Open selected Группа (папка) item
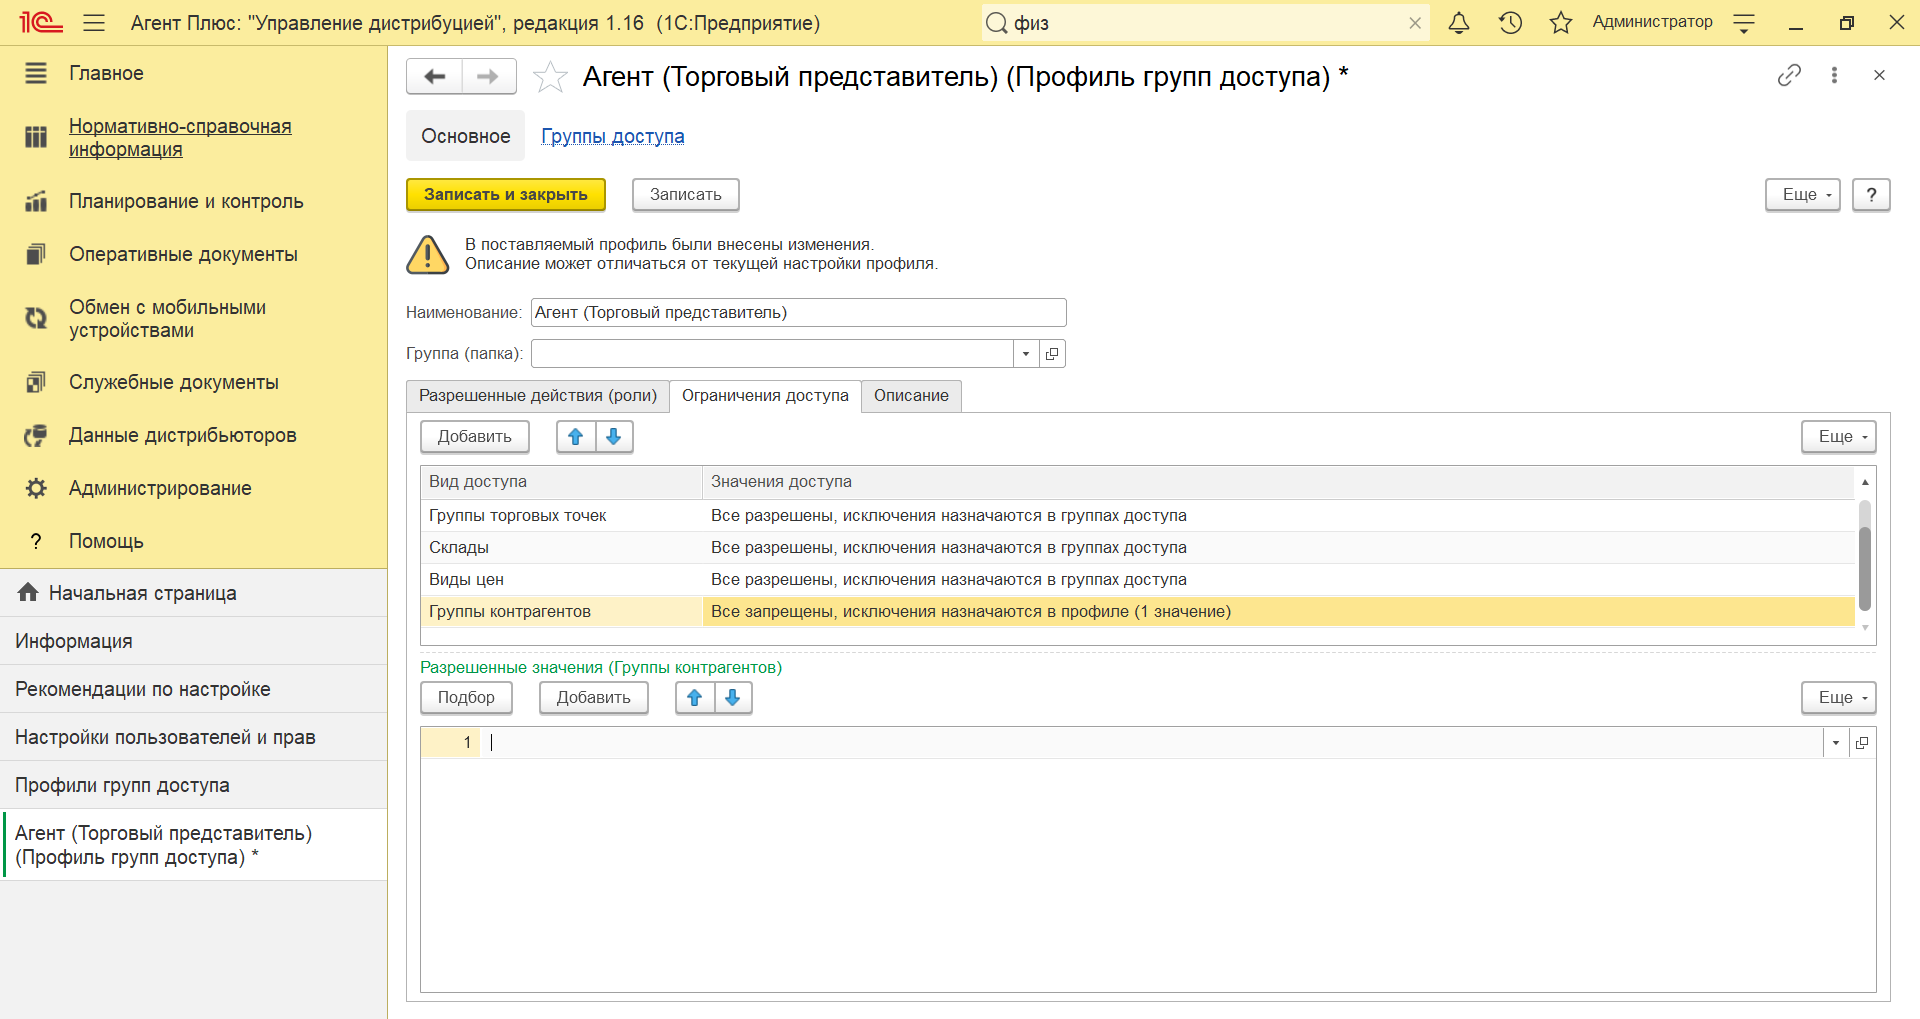The height and width of the screenshot is (1019, 1920). tap(1052, 354)
